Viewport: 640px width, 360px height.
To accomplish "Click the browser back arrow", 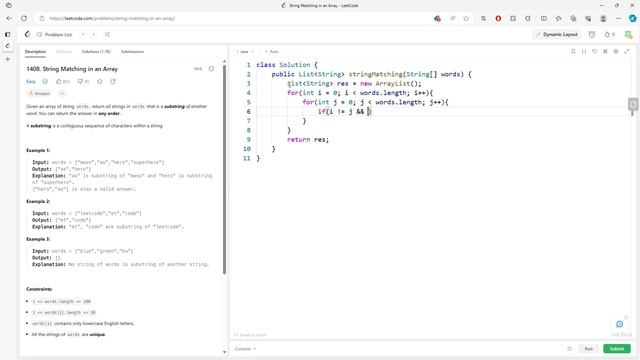I will (9, 18).
